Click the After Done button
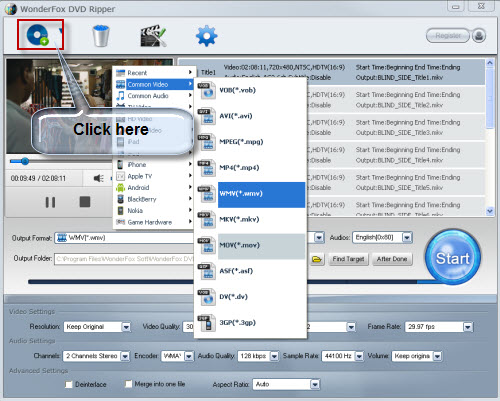 (x=392, y=259)
